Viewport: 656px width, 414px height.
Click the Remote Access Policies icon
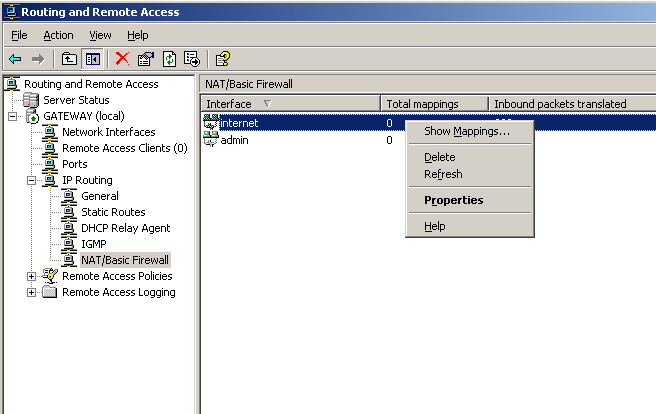[x=50, y=276]
